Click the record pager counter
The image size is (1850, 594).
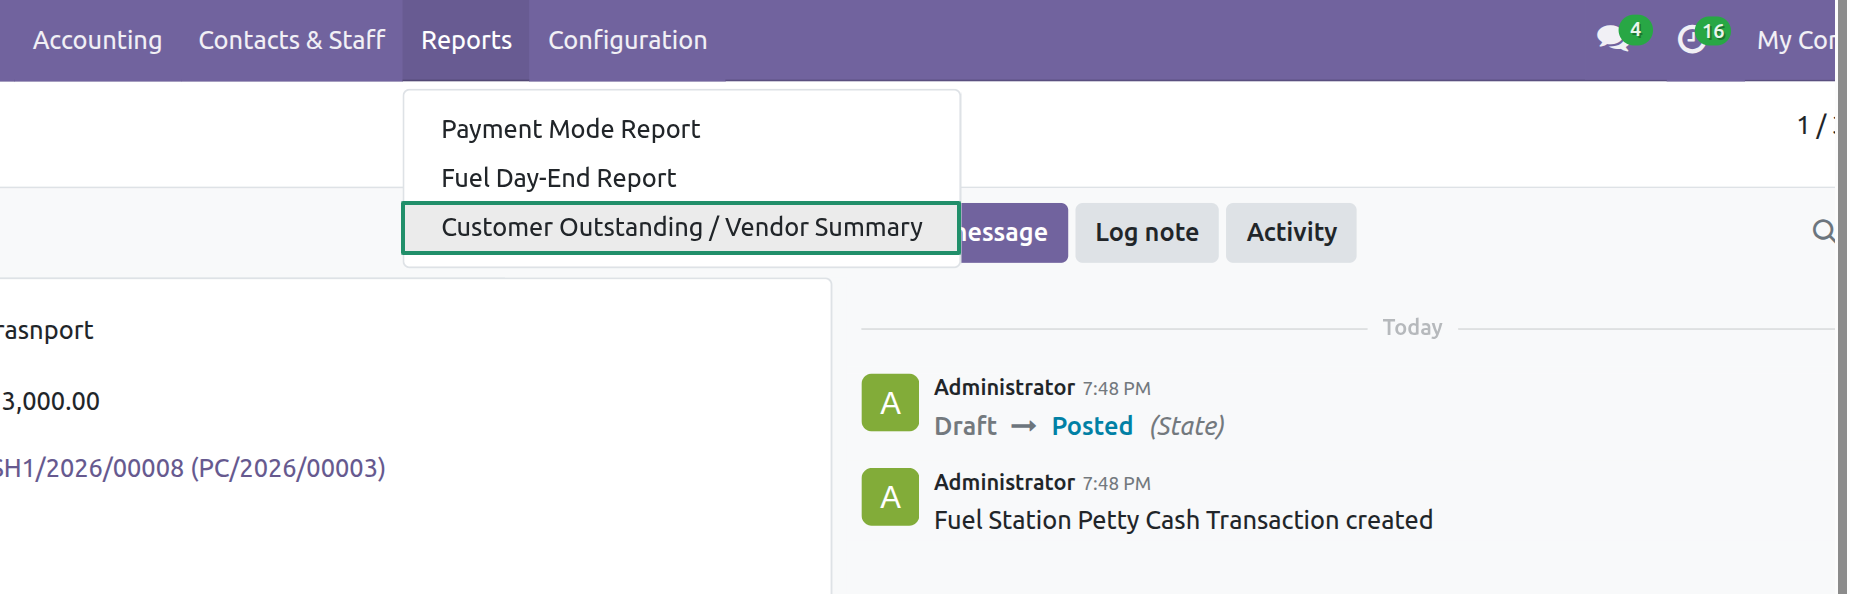coord(1816,126)
